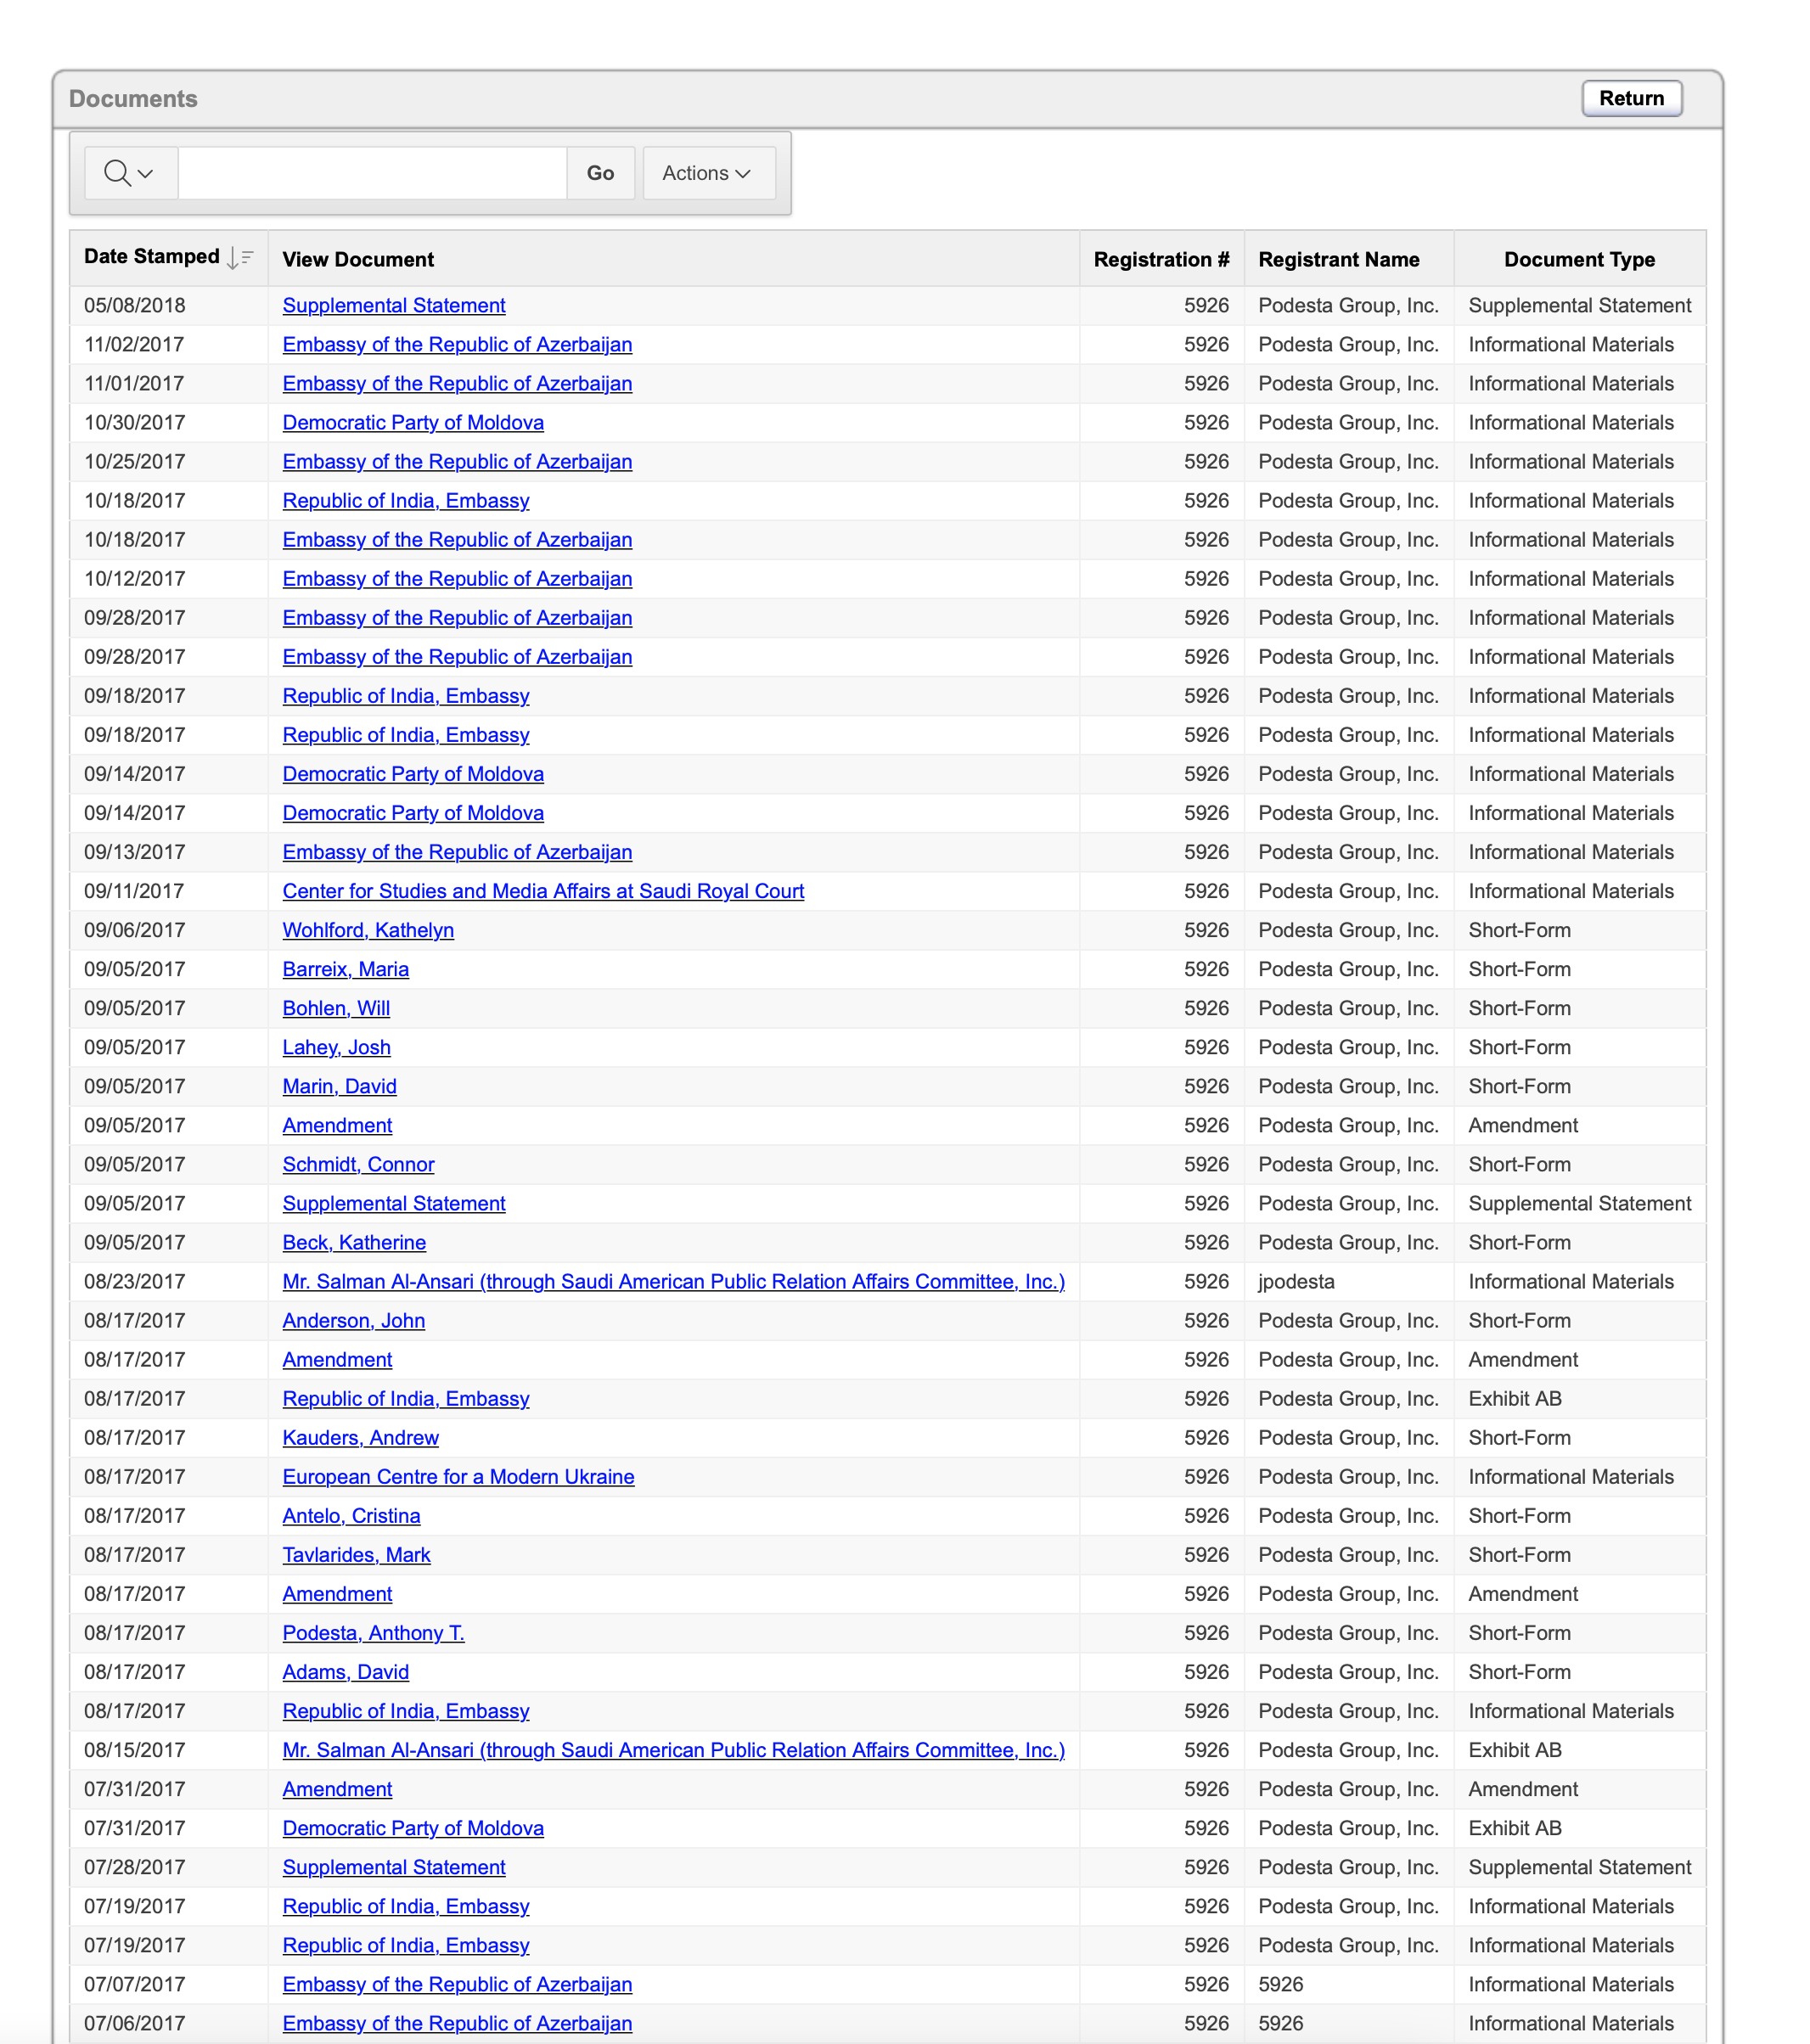The width and height of the screenshot is (1810, 2044).
Task: Click the Registration # column header
Action: click(x=1161, y=259)
